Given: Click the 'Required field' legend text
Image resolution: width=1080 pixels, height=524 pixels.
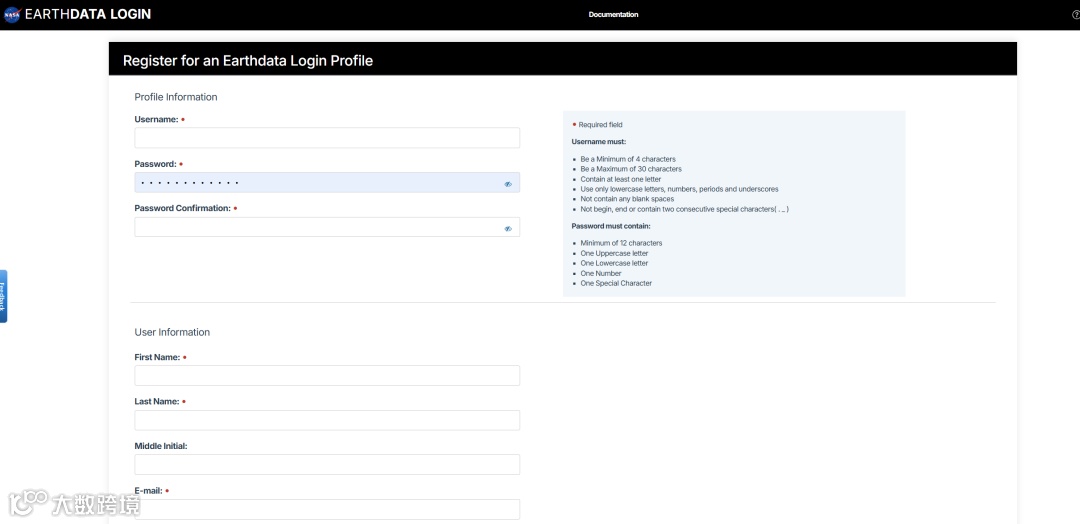Looking at the screenshot, I should pyautogui.click(x=601, y=125).
